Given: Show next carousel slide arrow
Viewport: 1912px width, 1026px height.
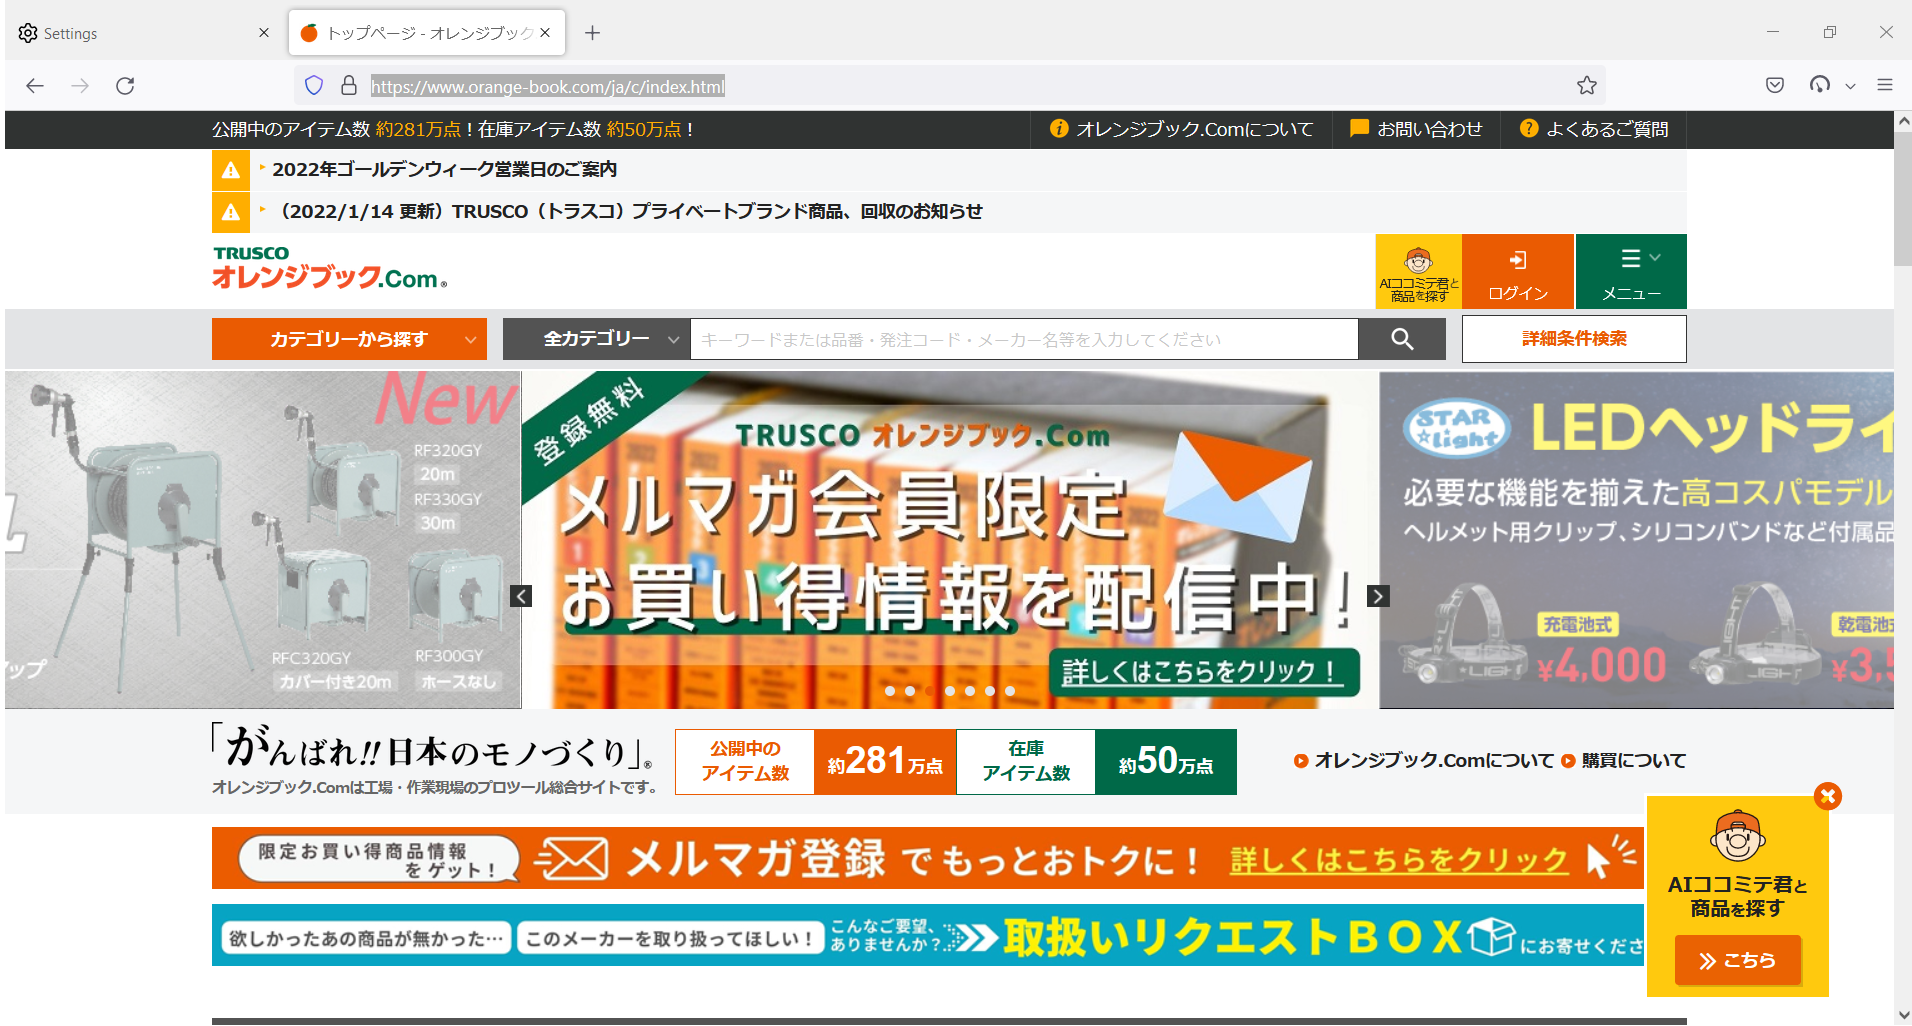Looking at the screenshot, I should click(x=1378, y=596).
